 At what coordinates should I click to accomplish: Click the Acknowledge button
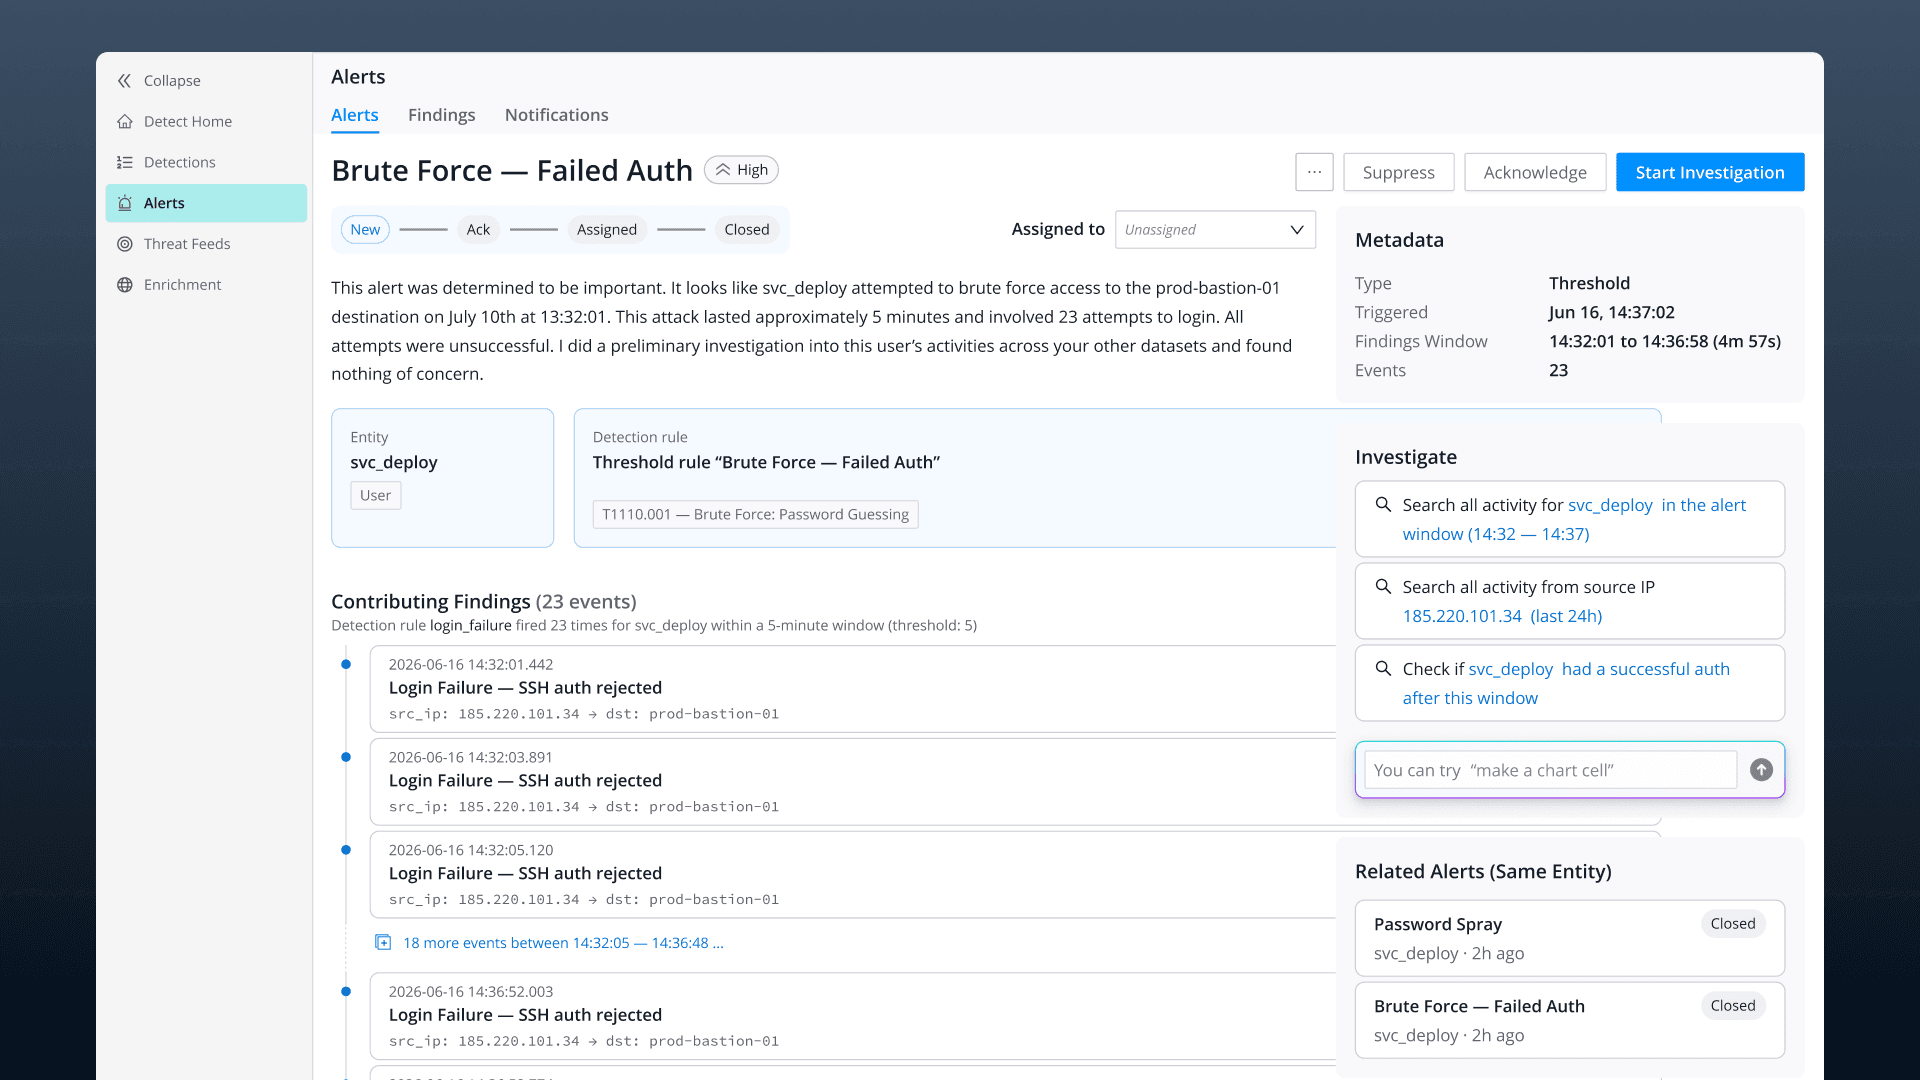point(1535,172)
